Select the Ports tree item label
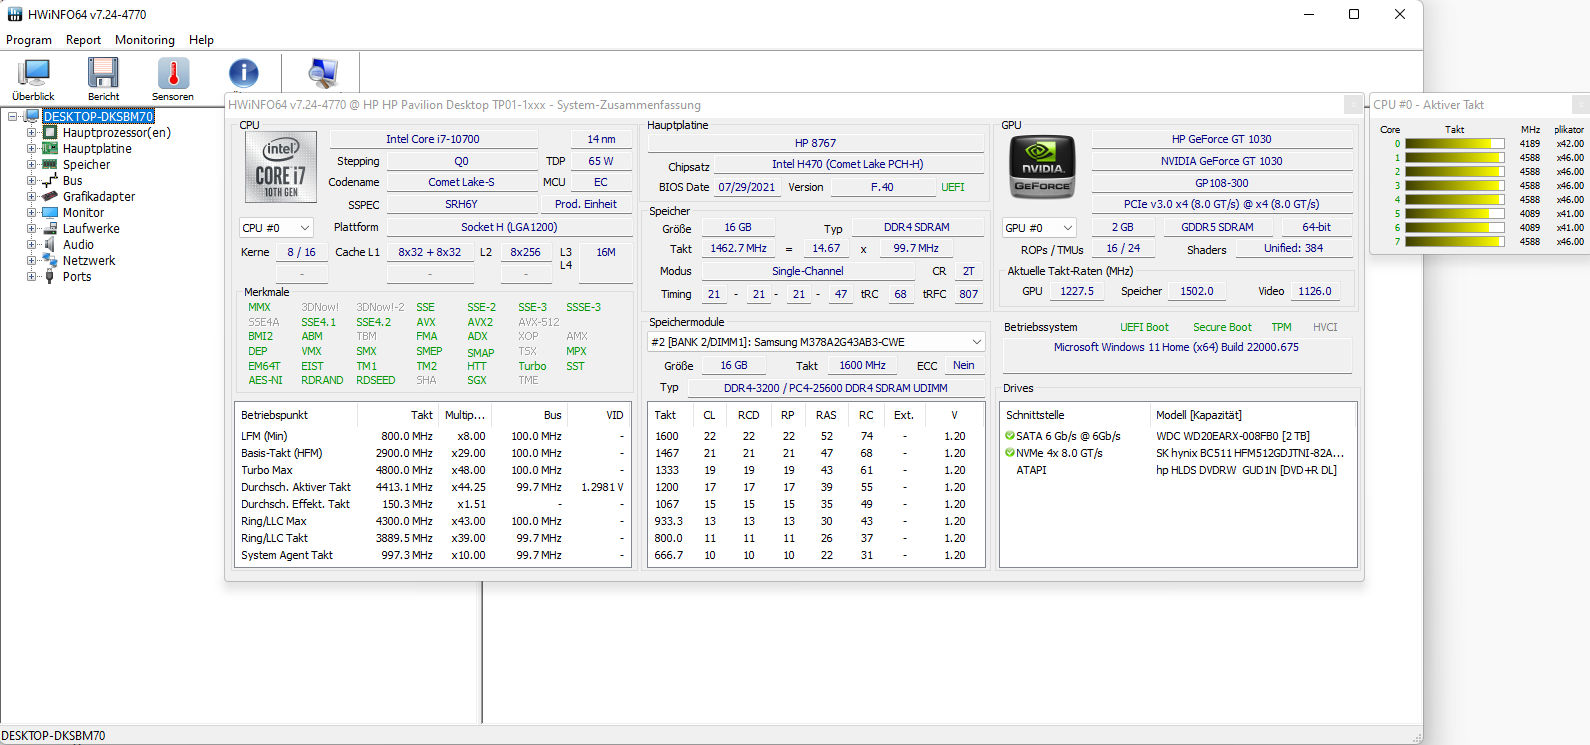The height and width of the screenshot is (745, 1590). pos(77,276)
